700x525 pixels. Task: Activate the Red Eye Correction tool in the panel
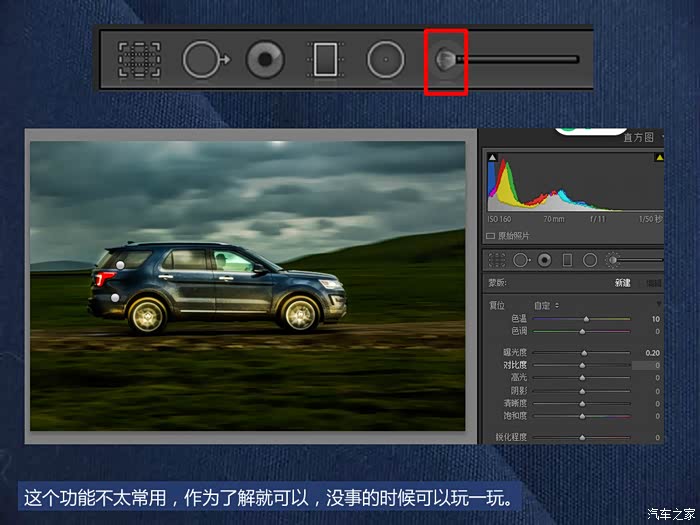pyautogui.click(x=545, y=260)
